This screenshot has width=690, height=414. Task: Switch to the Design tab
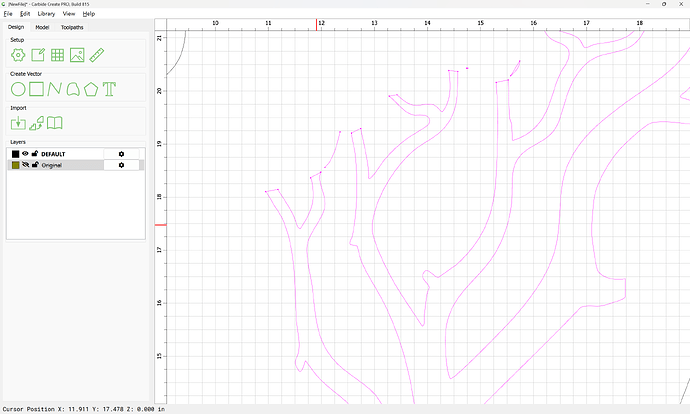coord(16,27)
